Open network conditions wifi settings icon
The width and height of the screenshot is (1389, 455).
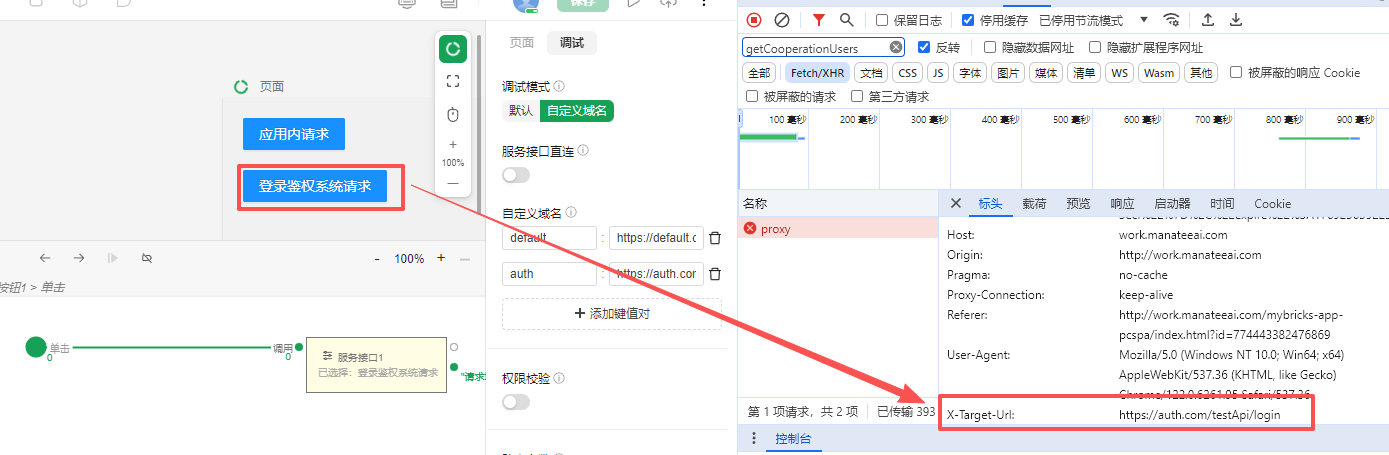1172,20
